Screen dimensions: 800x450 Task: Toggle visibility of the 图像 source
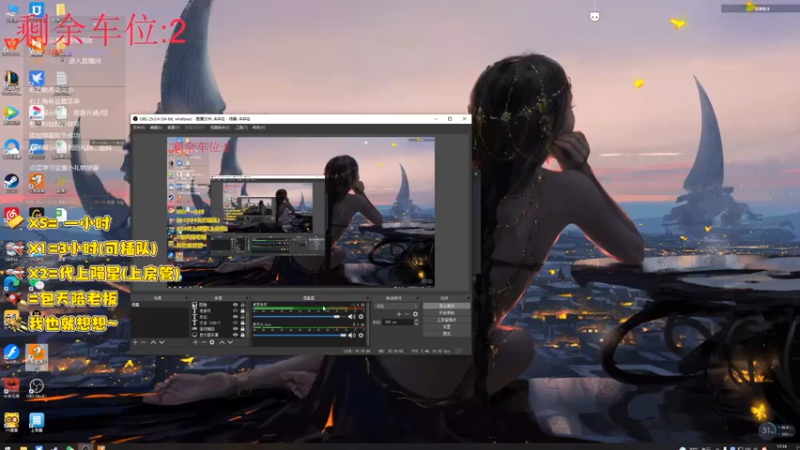tap(236, 305)
